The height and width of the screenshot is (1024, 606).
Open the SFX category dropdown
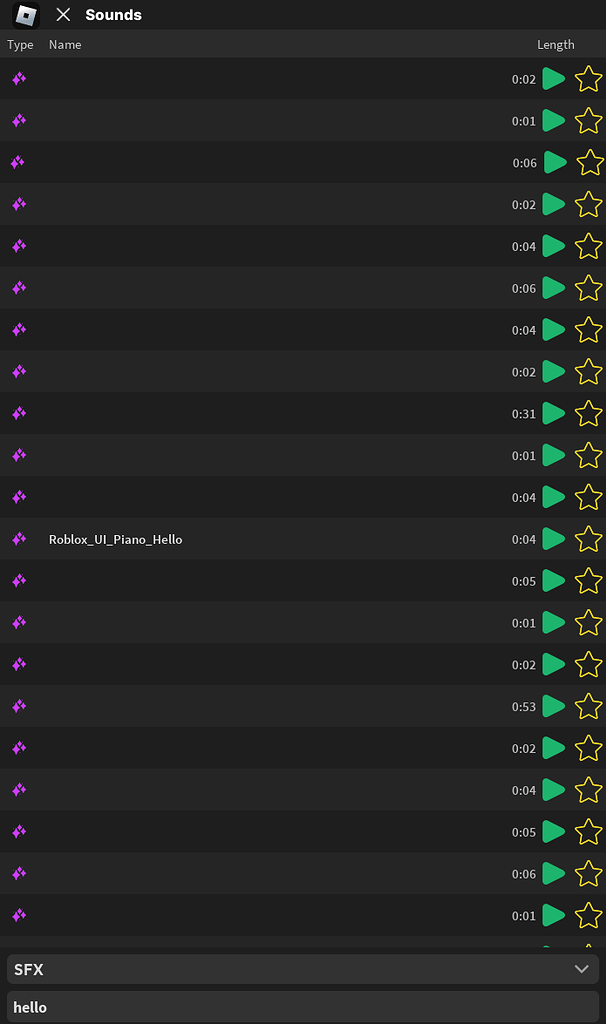point(300,969)
